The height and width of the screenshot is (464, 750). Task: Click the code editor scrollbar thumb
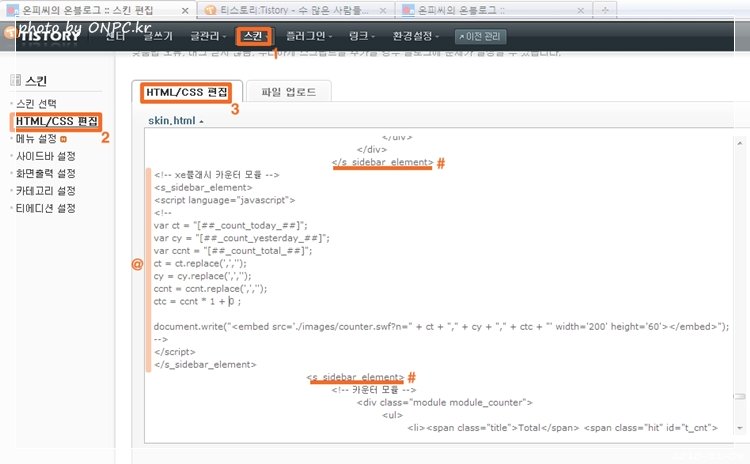pos(740,396)
